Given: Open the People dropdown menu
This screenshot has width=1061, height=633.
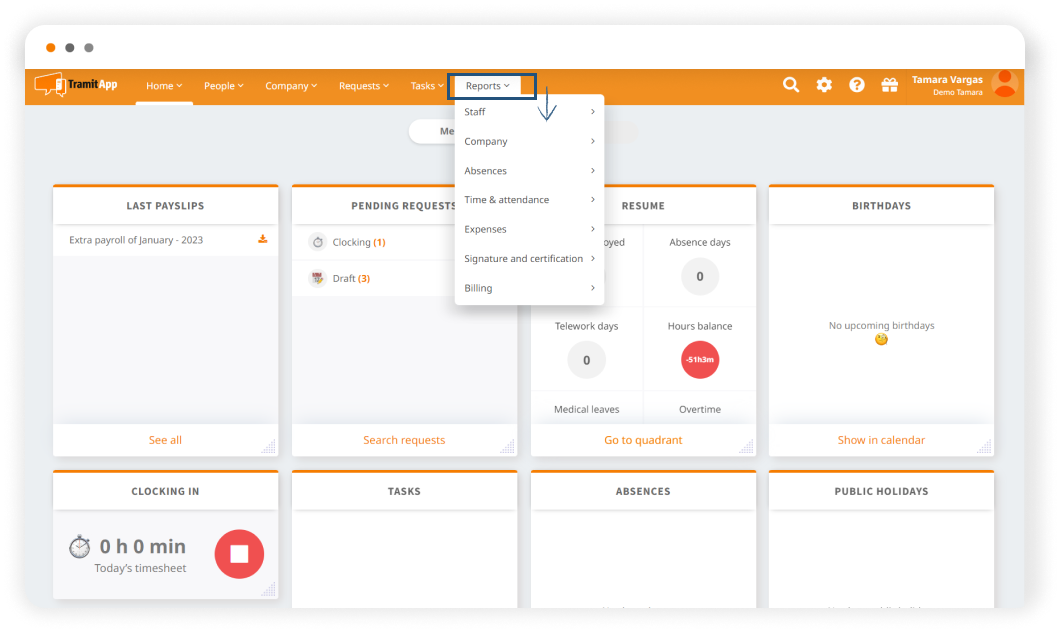Looking at the screenshot, I should point(224,86).
